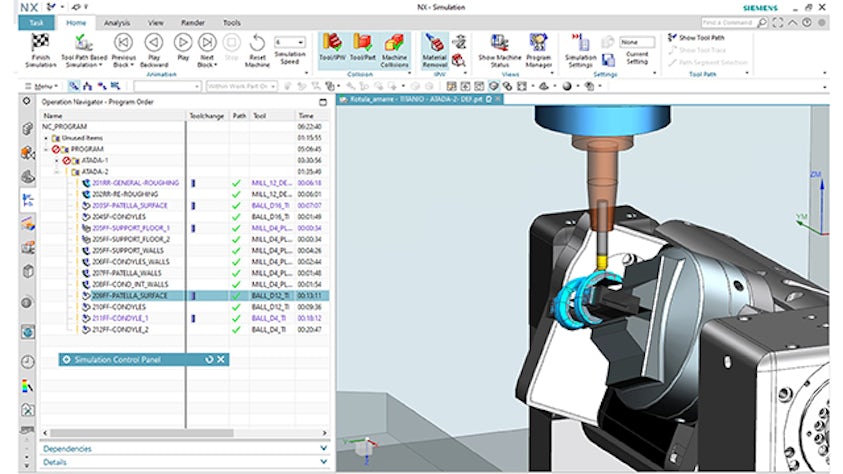Open the Analysis ribbon tab
Viewport: 843px width, 474px height.
tap(117, 23)
